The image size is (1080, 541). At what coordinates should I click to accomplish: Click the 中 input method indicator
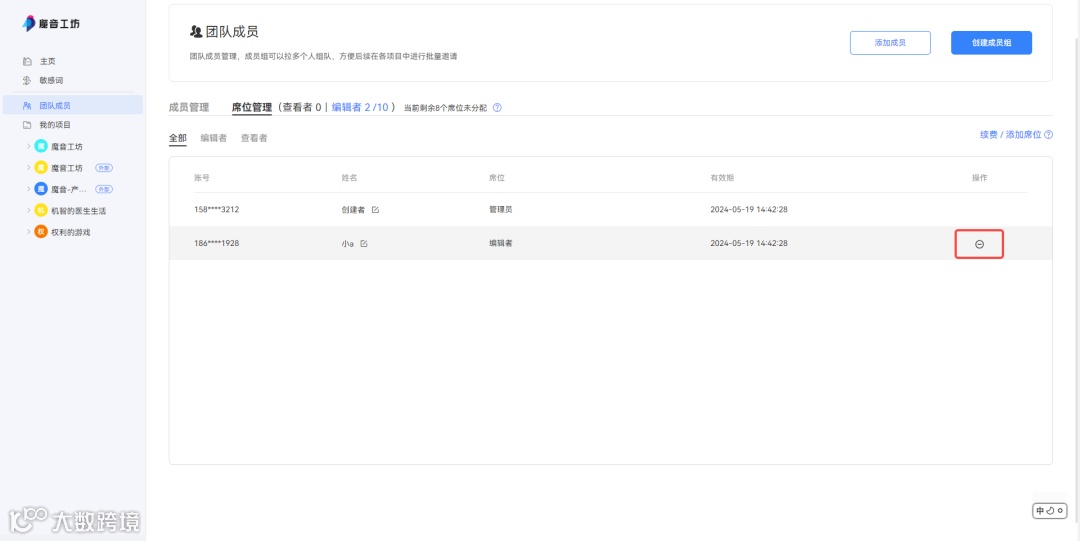tap(1040, 511)
